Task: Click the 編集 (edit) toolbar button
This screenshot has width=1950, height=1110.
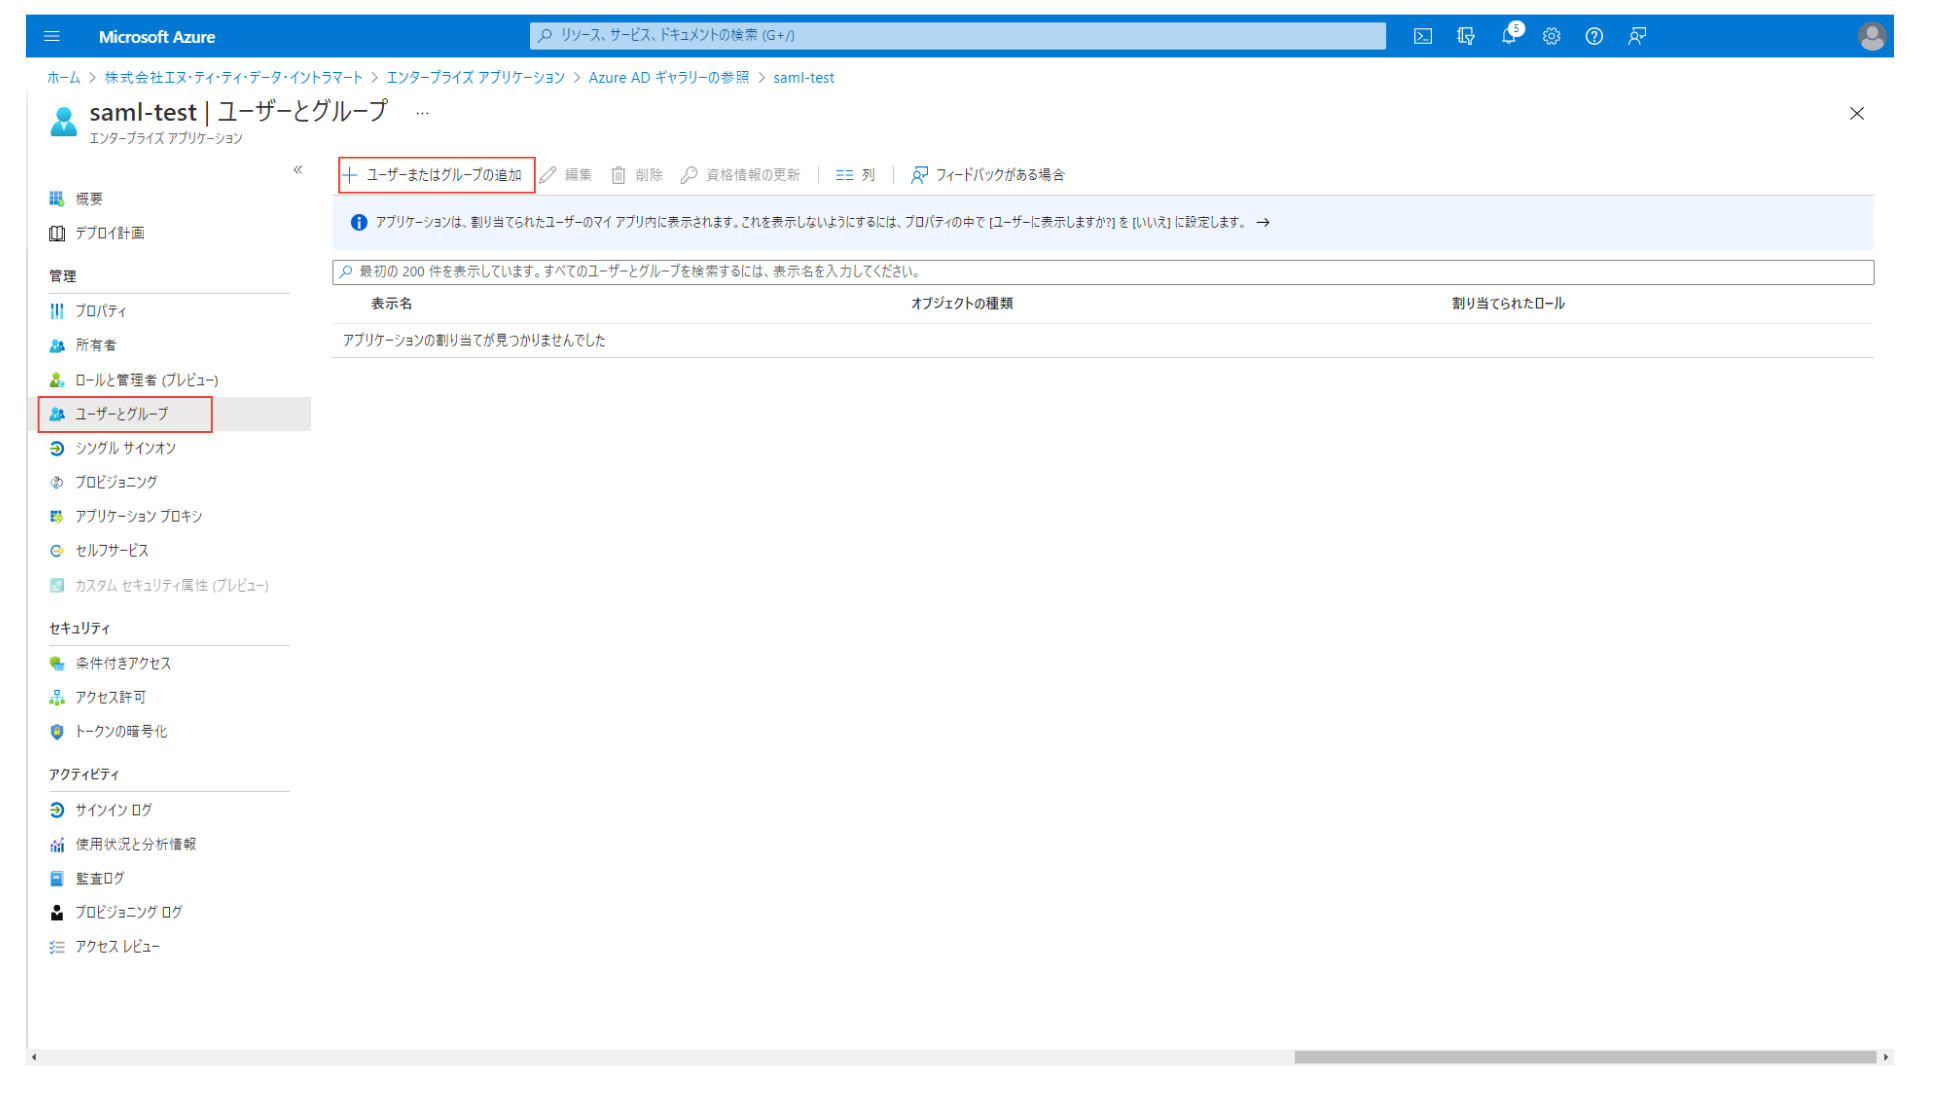Action: point(566,175)
